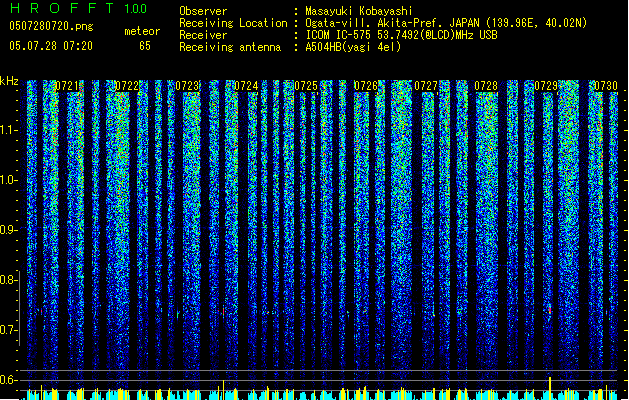The image size is (629, 400).
Task: Click the 0.6 frequency axis label
Action: pos(9,380)
